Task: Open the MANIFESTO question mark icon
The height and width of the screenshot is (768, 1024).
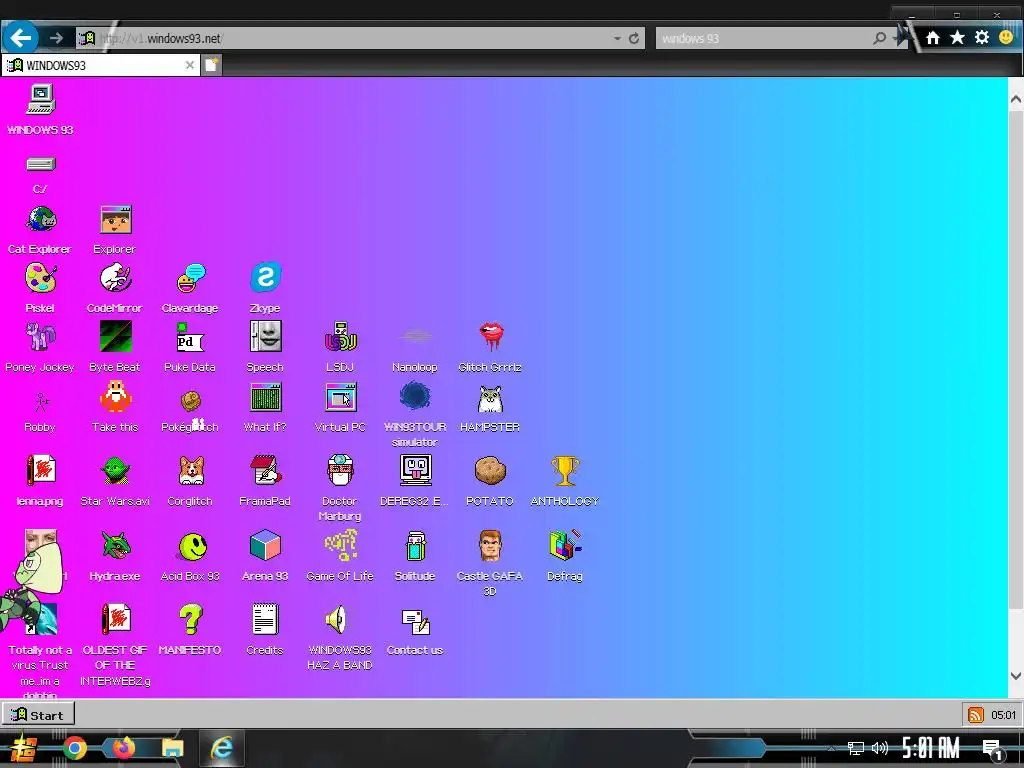Action: [191, 619]
